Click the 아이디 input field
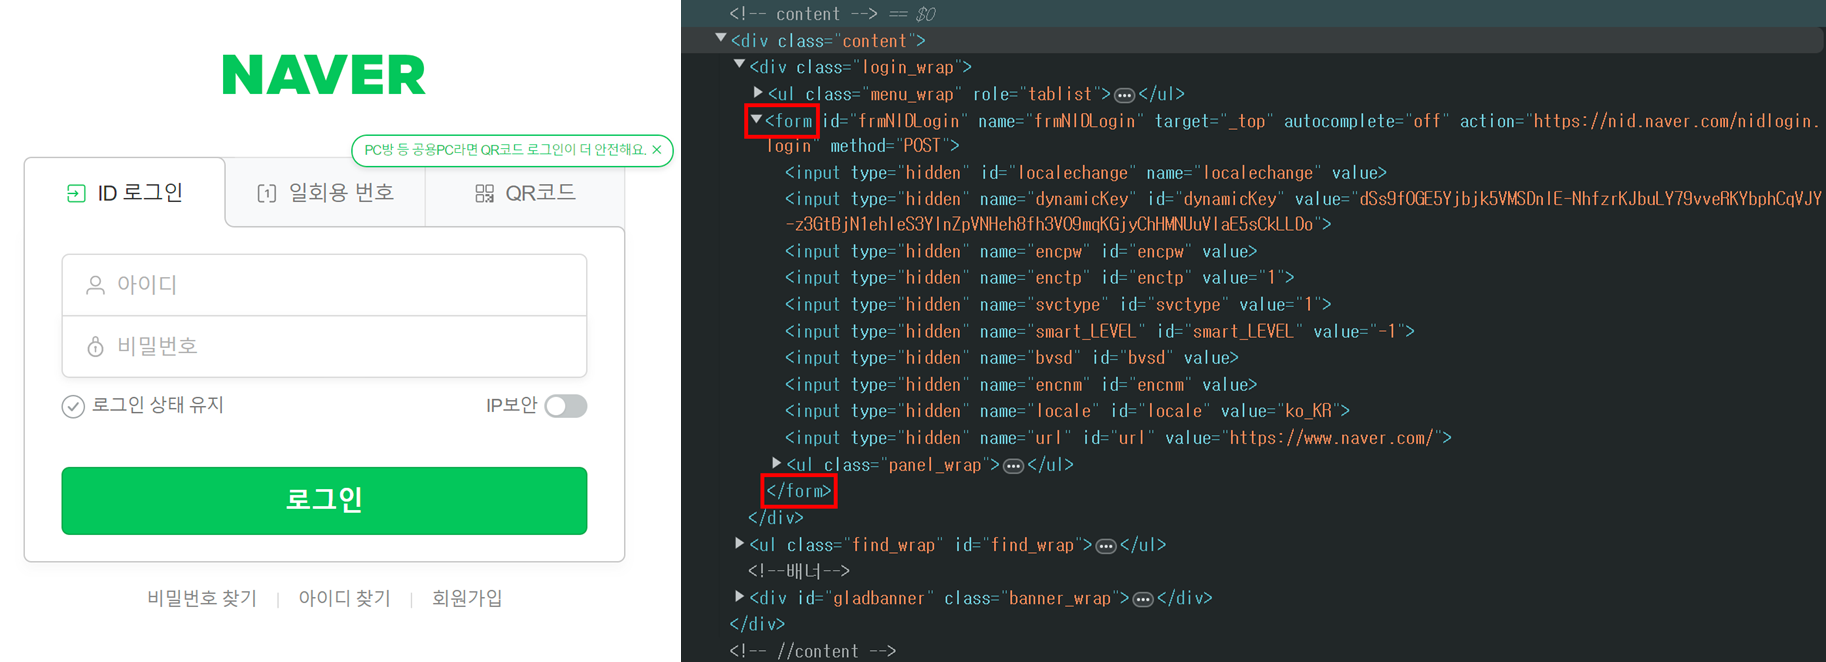Image resolution: width=1826 pixels, height=662 pixels. pos(324,285)
